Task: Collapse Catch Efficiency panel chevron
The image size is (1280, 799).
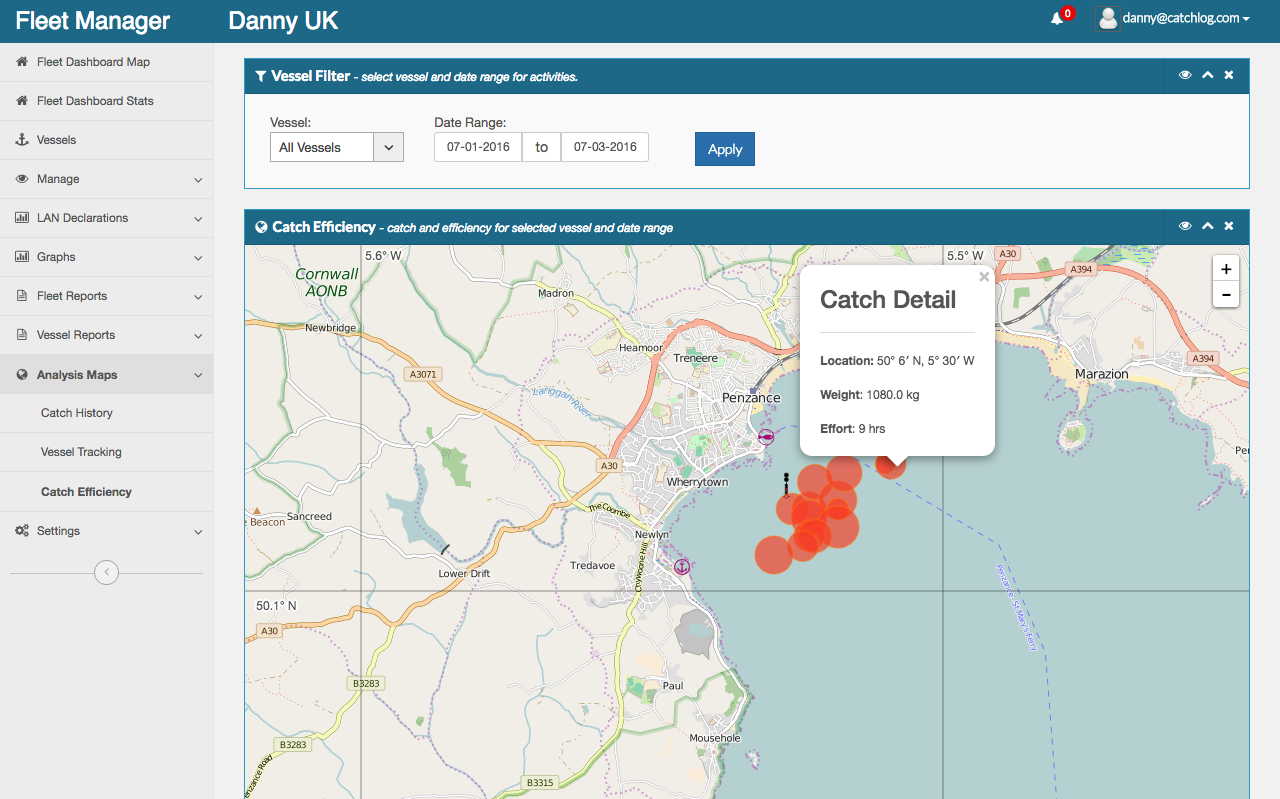Action: [x=1208, y=226]
